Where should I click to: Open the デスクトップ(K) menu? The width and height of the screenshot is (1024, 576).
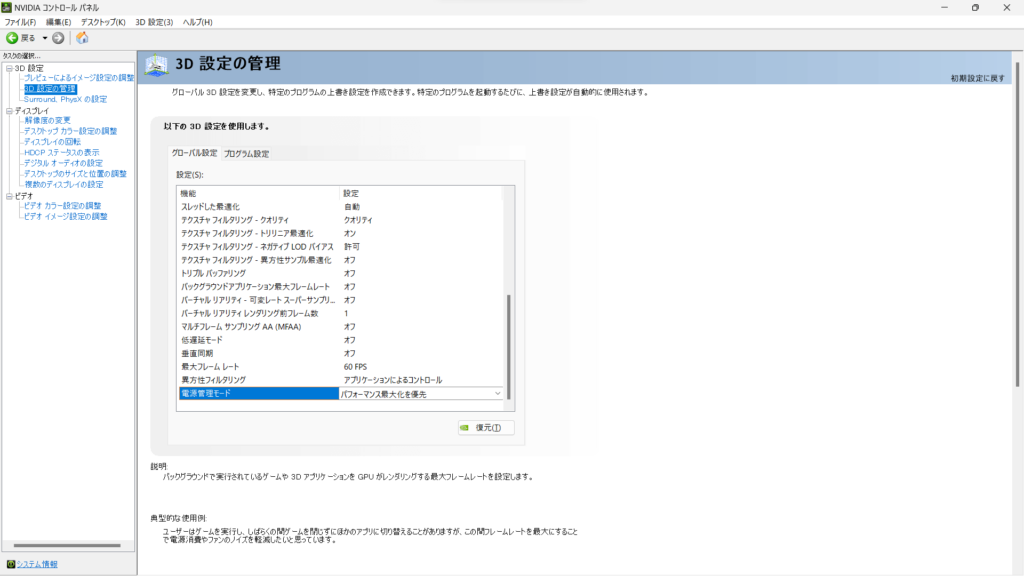coord(103,22)
